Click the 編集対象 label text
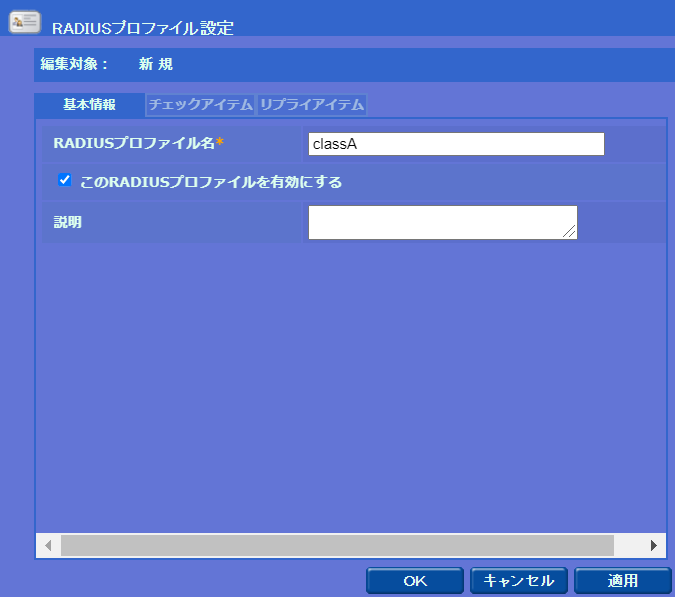The width and height of the screenshot is (675, 597). pyautogui.click(x=74, y=64)
